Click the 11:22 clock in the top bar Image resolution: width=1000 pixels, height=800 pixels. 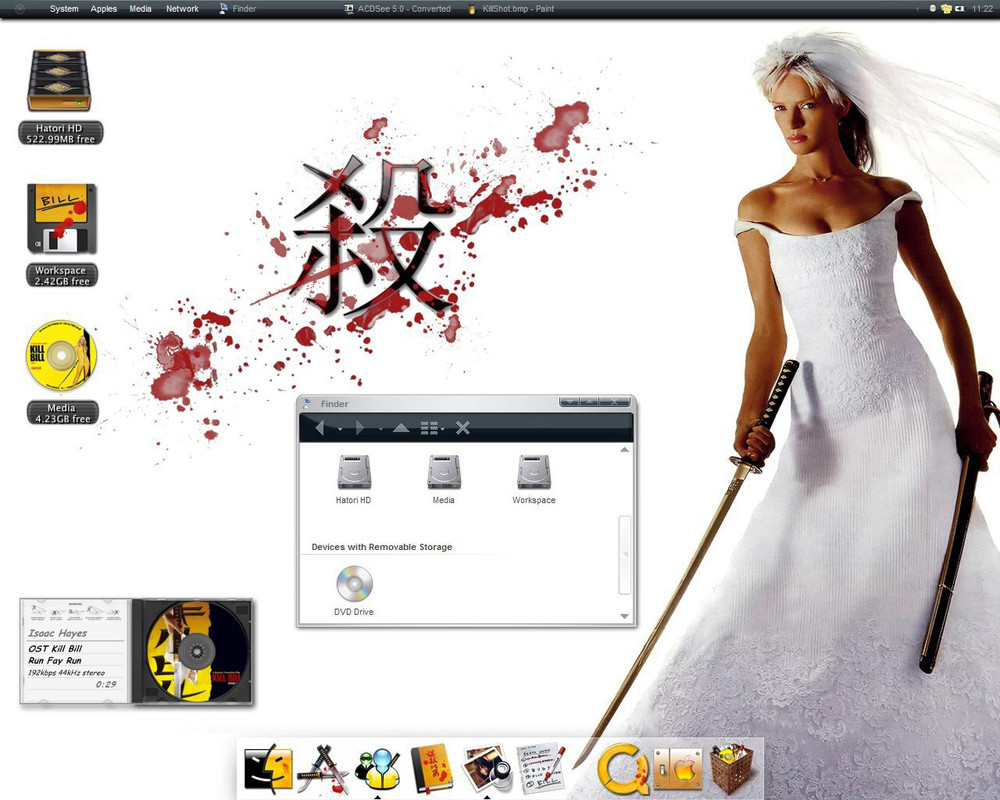(982, 9)
